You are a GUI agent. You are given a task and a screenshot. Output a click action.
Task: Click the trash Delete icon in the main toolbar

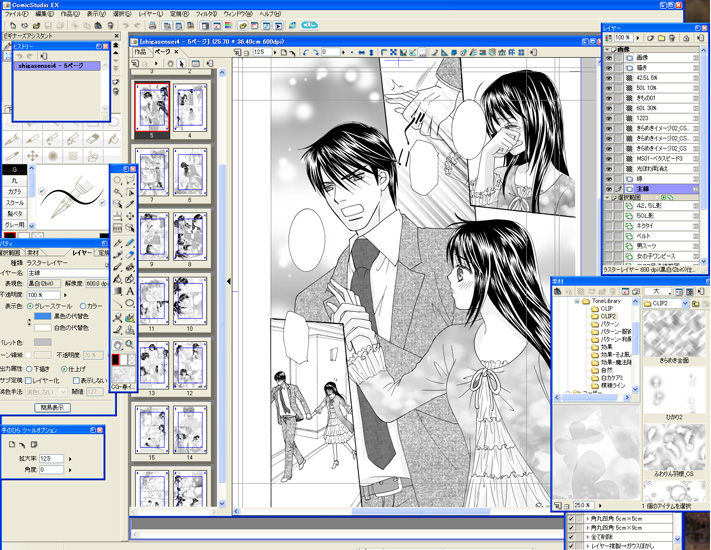tap(110, 25)
